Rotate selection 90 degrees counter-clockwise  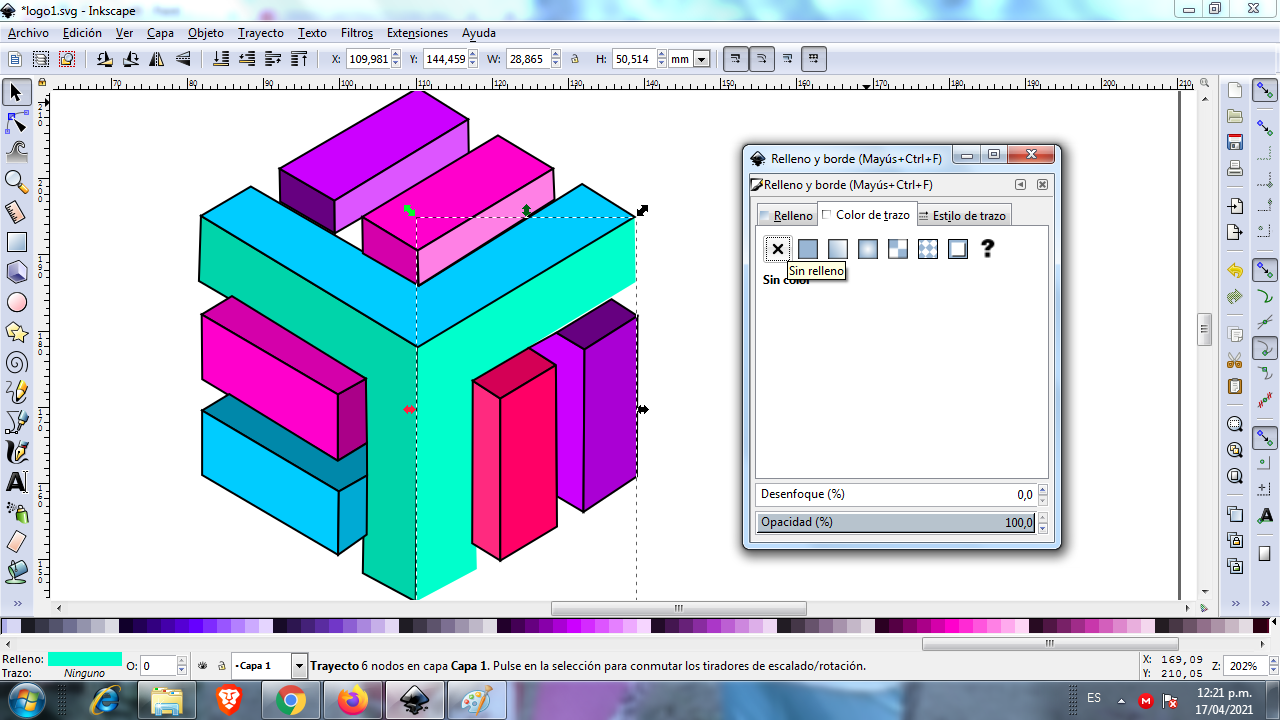pyautogui.click(x=105, y=59)
